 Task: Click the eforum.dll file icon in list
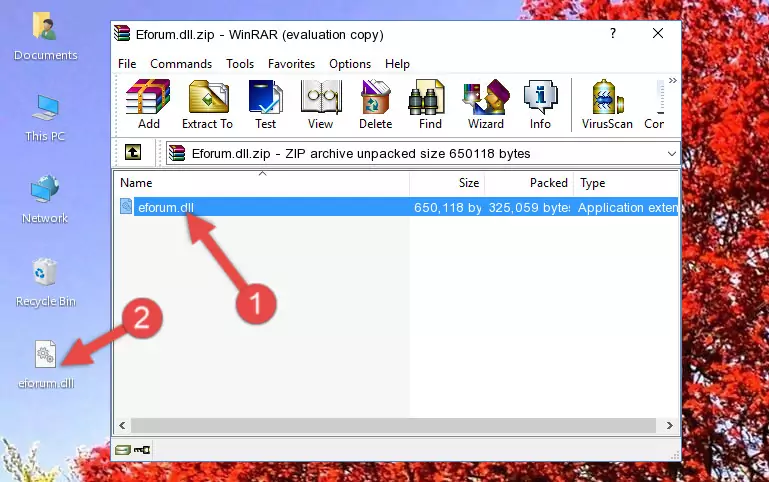pos(126,206)
